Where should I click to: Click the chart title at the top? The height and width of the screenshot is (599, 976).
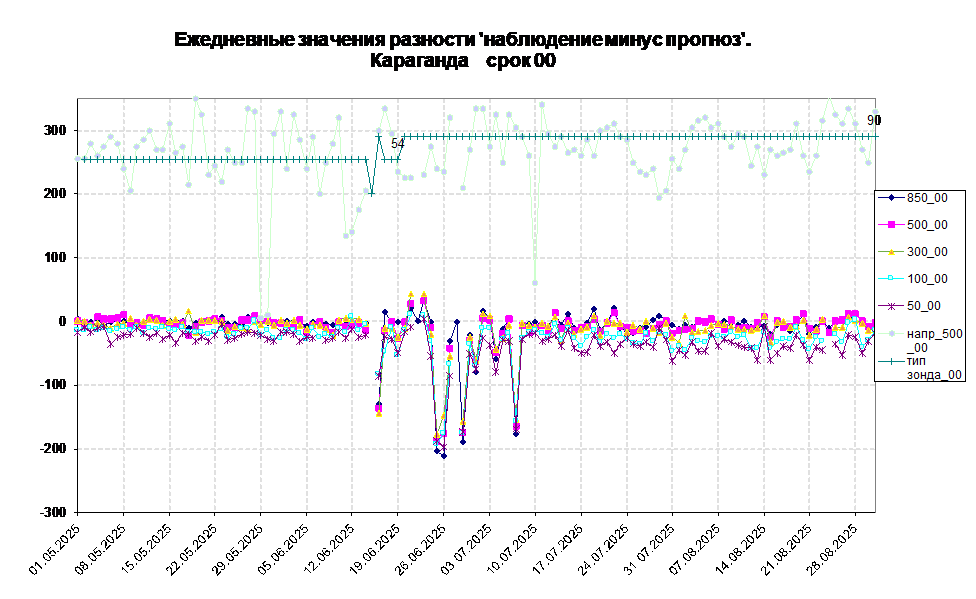coord(463,50)
